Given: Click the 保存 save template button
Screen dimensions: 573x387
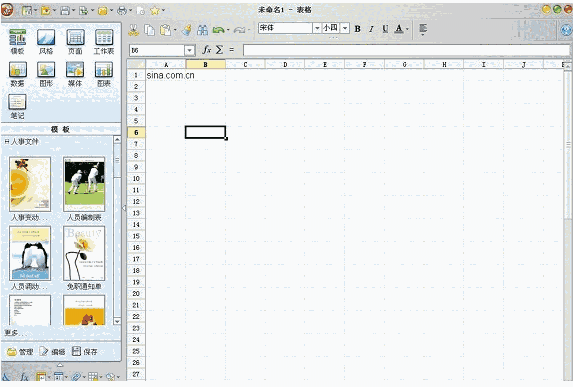Looking at the screenshot, I should [84, 352].
